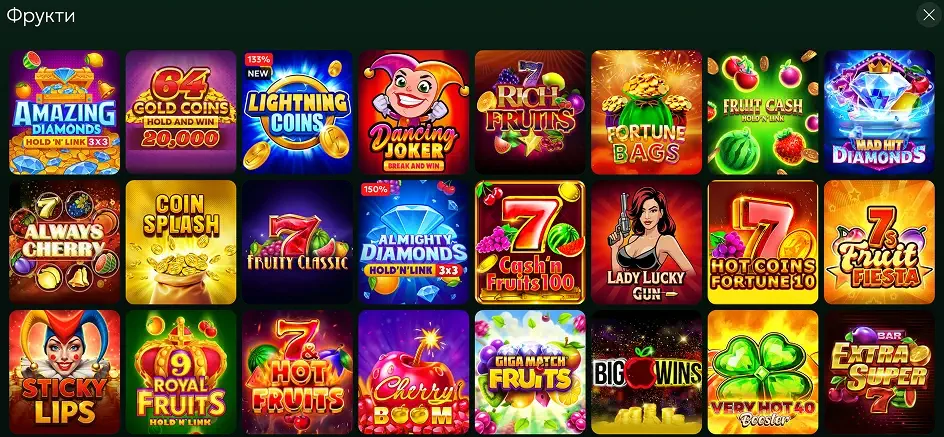Image resolution: width=944 pixels, height=437 pixels.
Task: Click the Coin Splash game
Action: click(181, 243)
